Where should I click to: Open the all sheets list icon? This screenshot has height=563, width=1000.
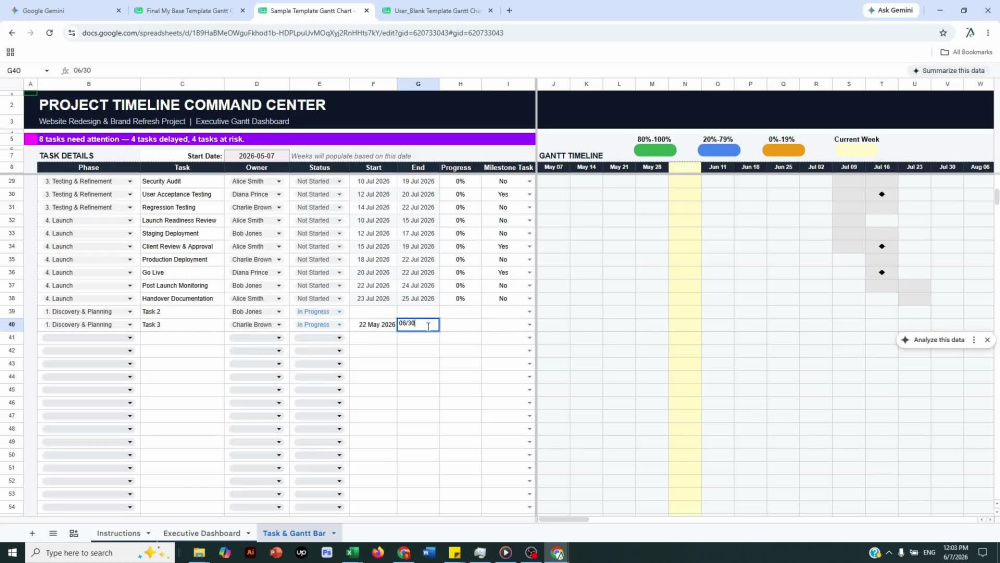click(x=53, y=533)
